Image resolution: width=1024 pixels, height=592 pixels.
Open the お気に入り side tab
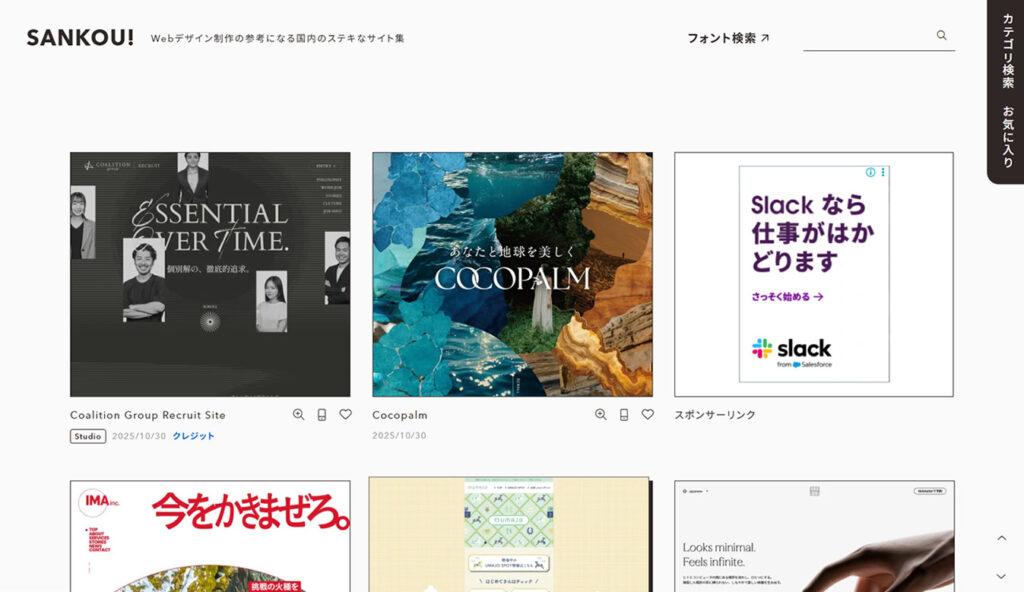point(1007,137)
